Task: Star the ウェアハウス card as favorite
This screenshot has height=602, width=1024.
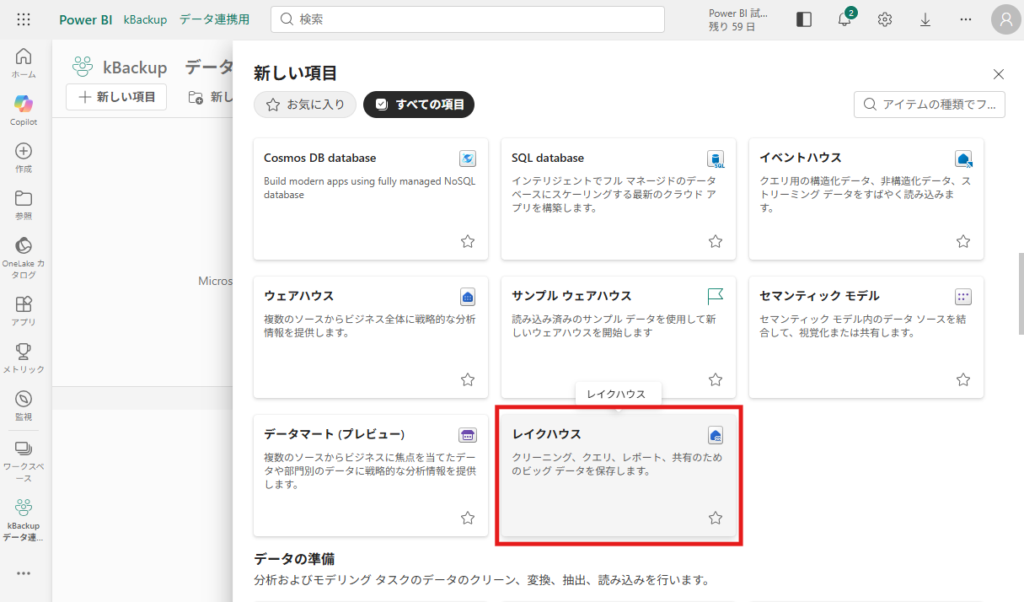Action: 467,379
